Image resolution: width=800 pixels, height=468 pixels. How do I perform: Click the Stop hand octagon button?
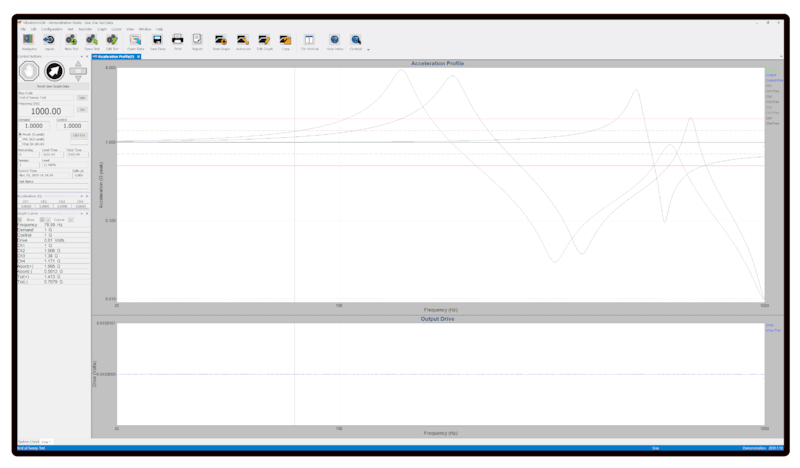(x=29, y=71)
